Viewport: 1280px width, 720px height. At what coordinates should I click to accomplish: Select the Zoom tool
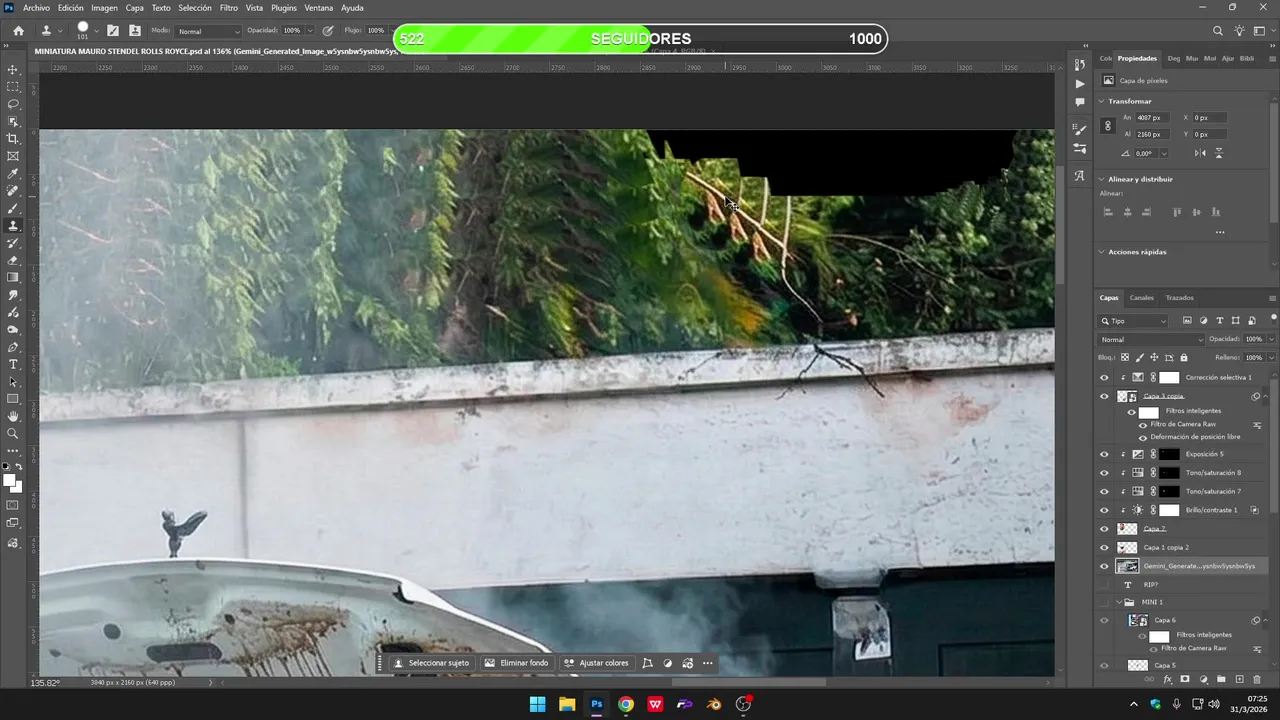point(13,433)
